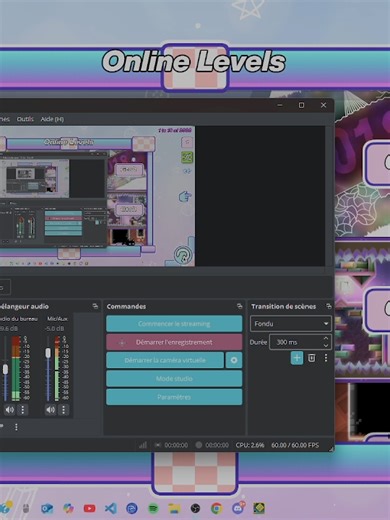Open Google Chrome from the taskbar
Screen dimensions: 390x520
coord(217,508)
